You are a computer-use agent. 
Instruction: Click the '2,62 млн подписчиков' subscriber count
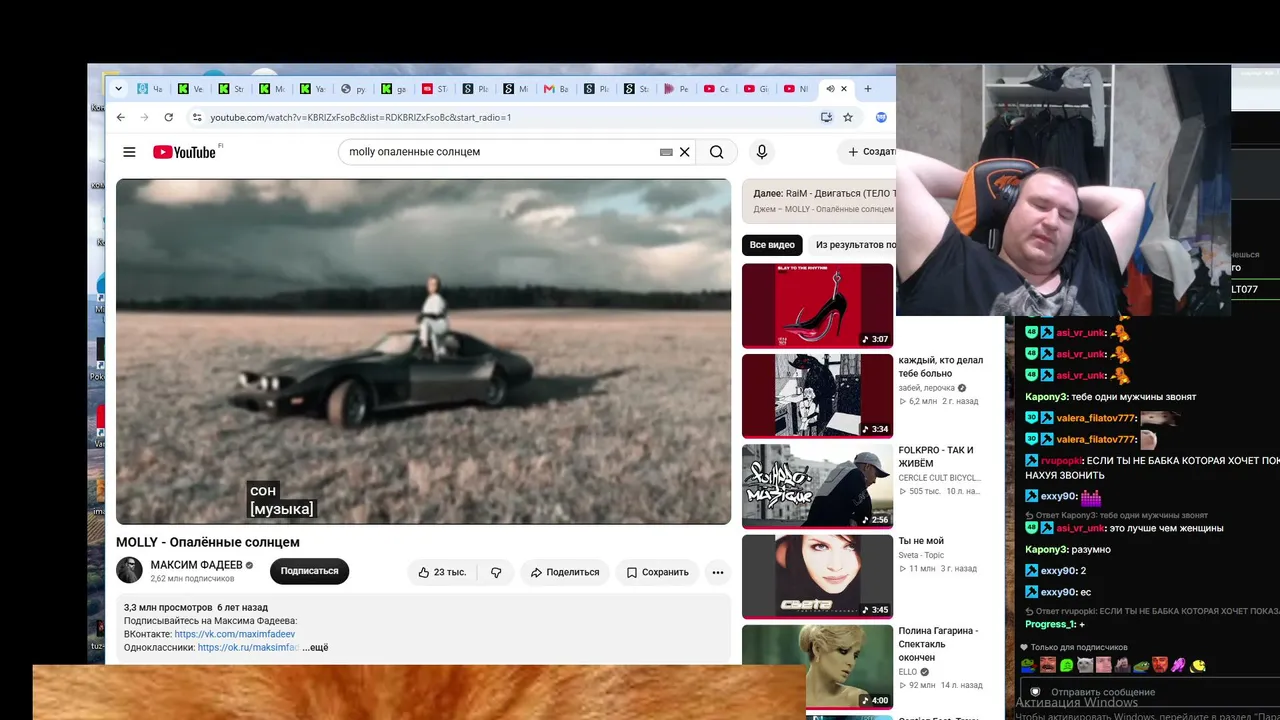click(x=192, y=579)
